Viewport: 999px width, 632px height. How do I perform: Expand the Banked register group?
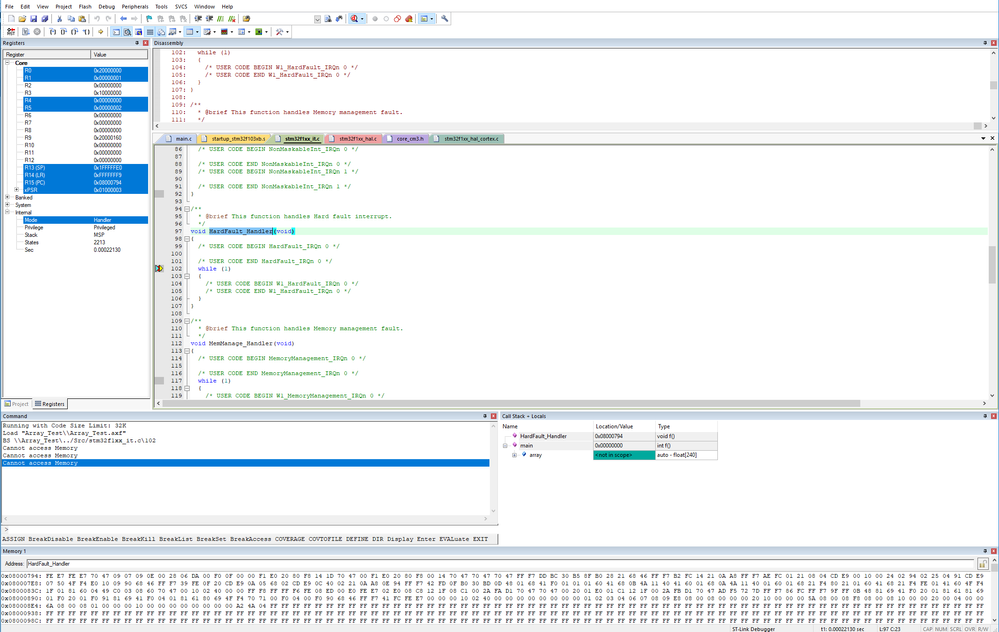pyautogui.click(x=8, y=198)
